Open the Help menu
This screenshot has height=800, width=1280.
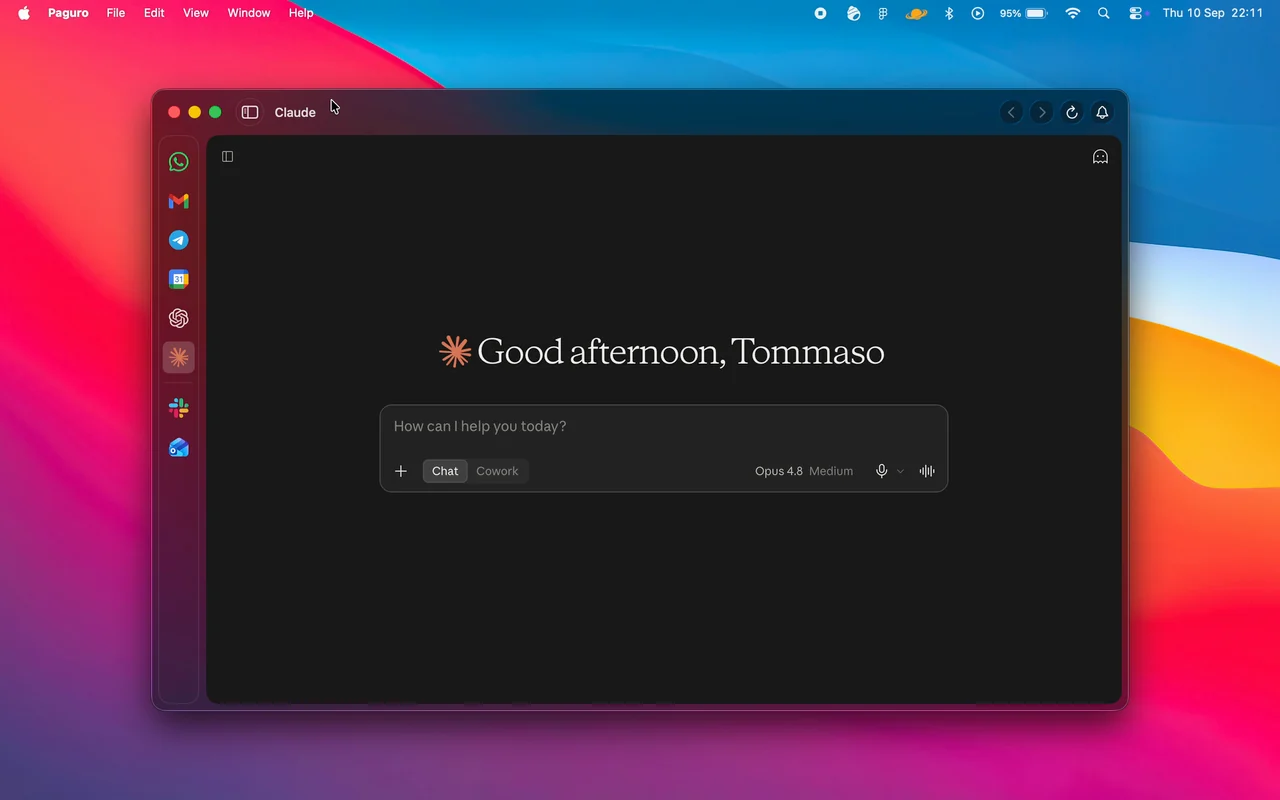point(301,13)
